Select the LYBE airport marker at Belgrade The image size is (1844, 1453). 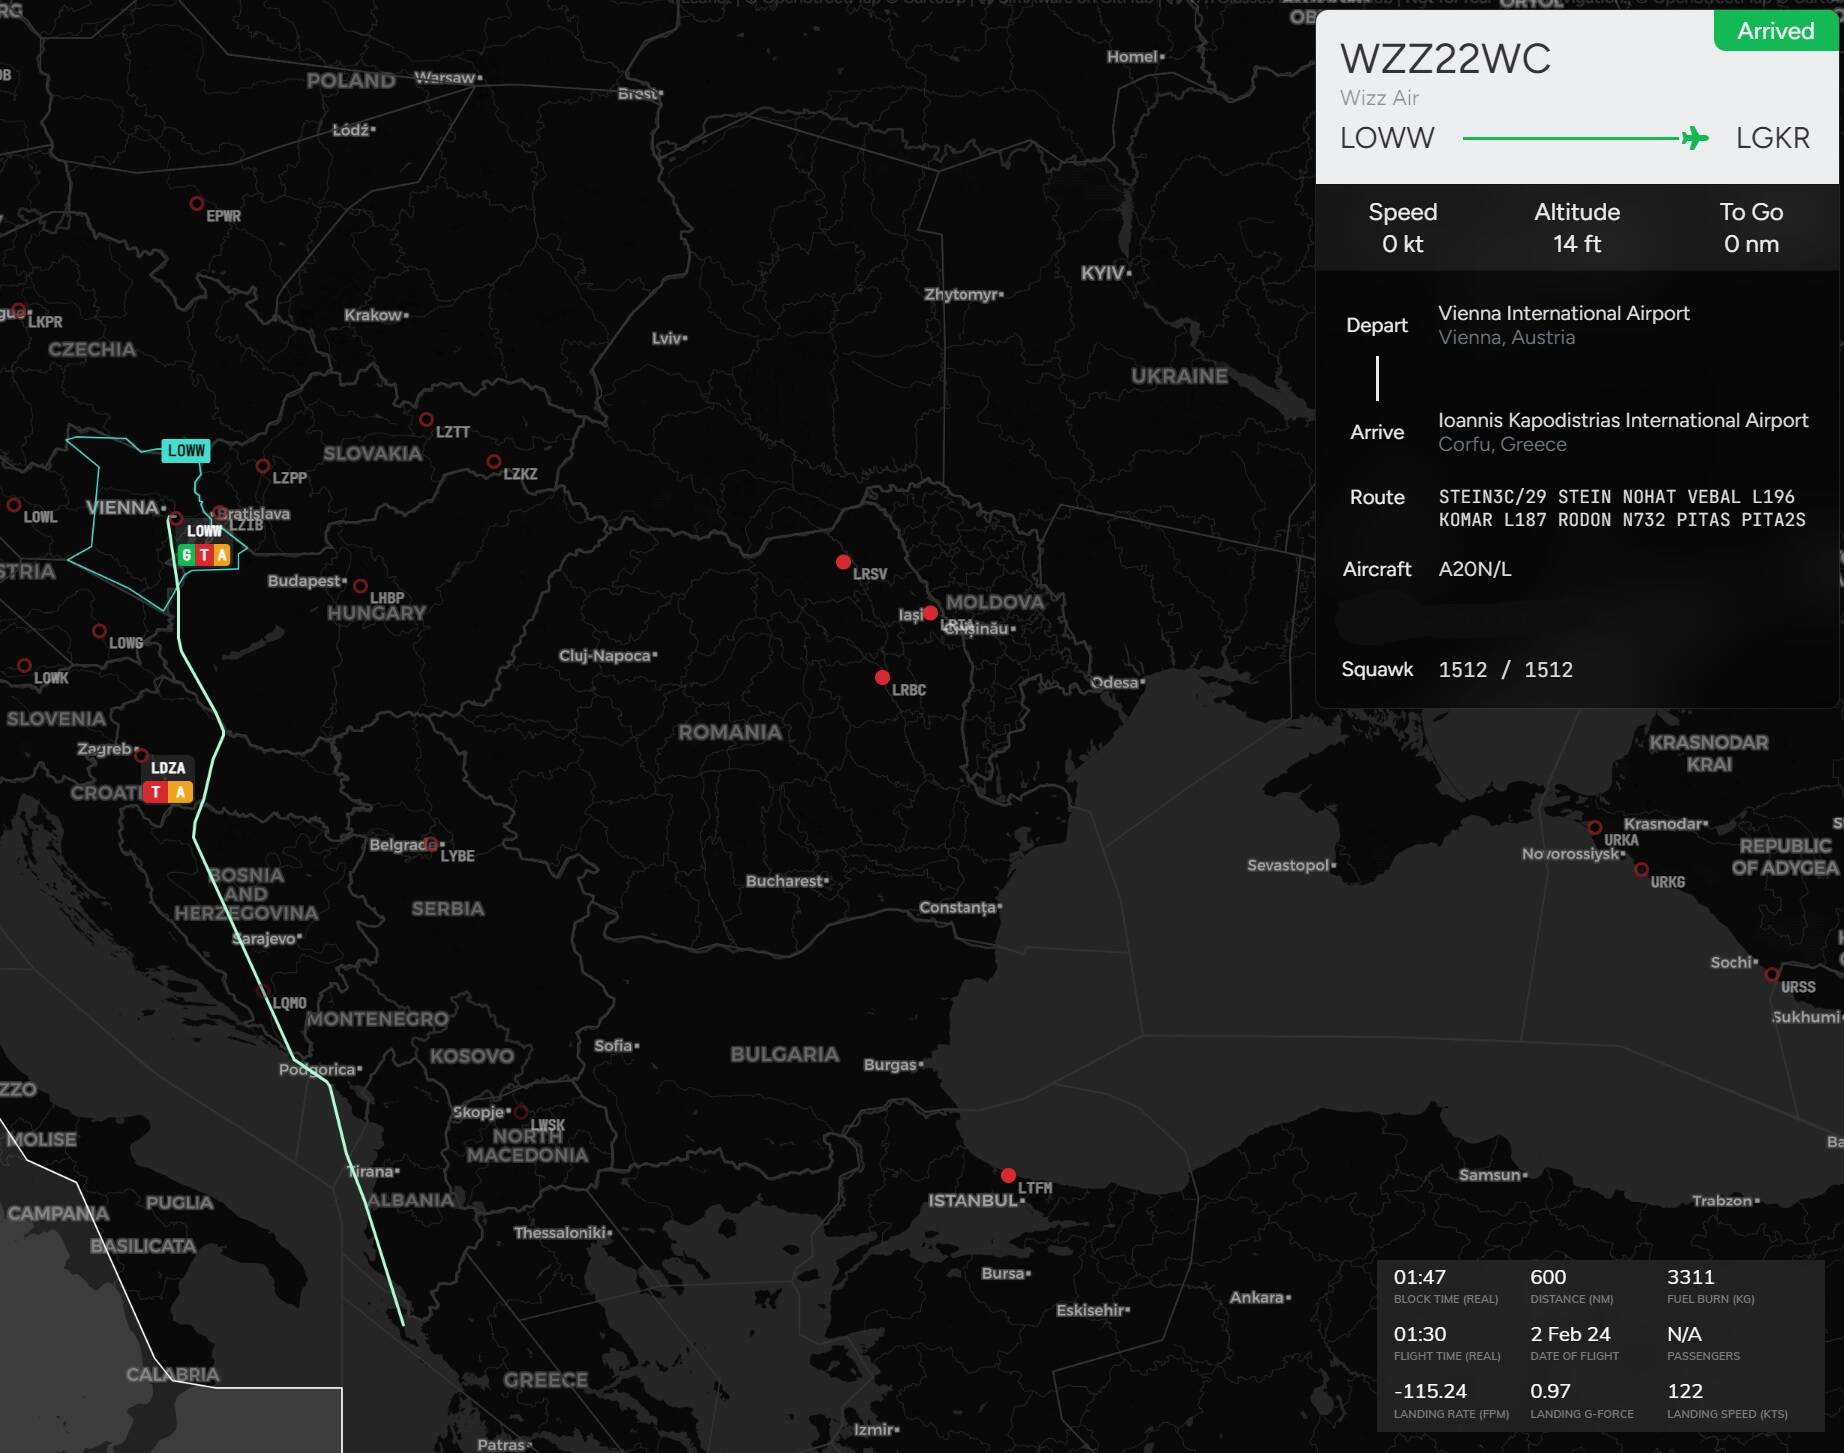[430, 844]
